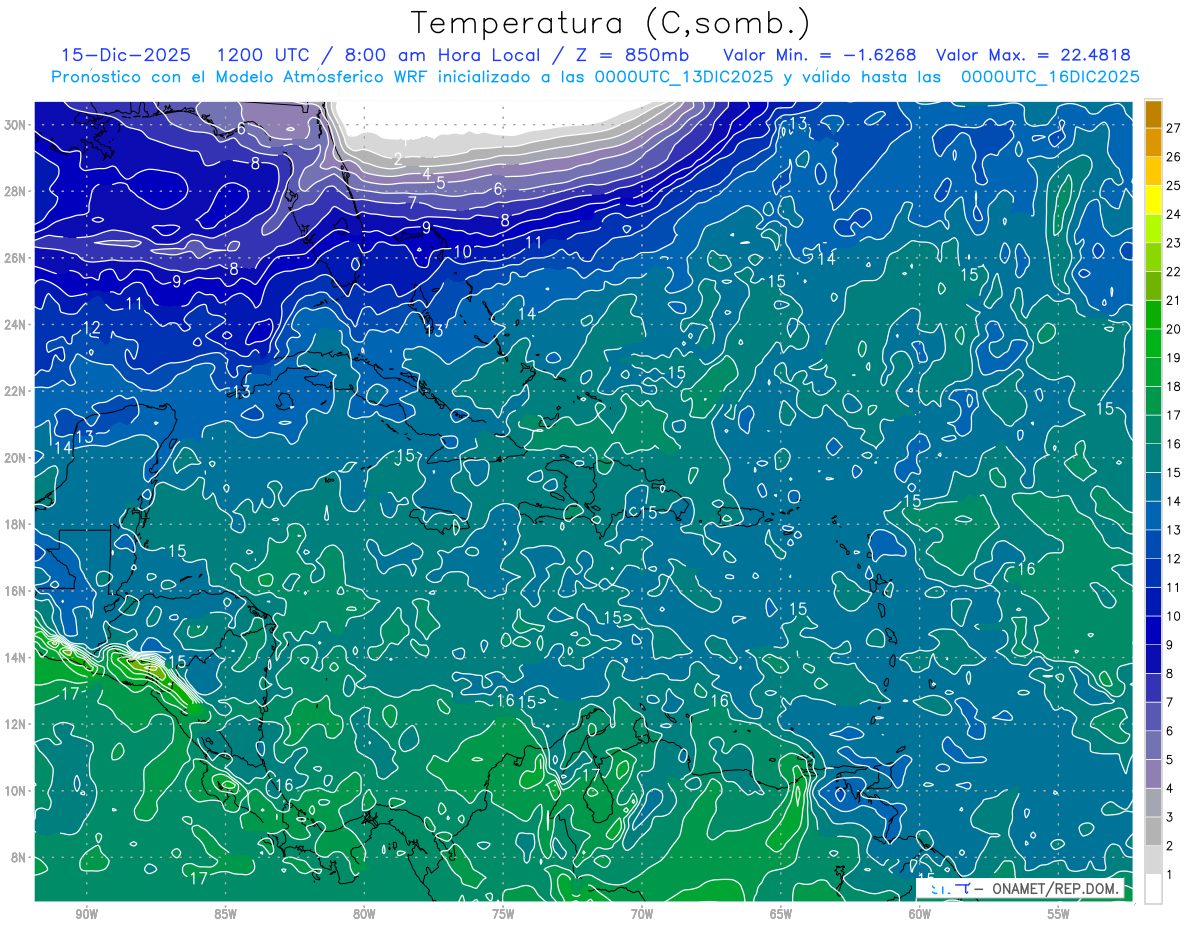The width and height of the screenshot is (1200, 927).
Task: Click the color scale label "25"
Action: click(1173, 185)
